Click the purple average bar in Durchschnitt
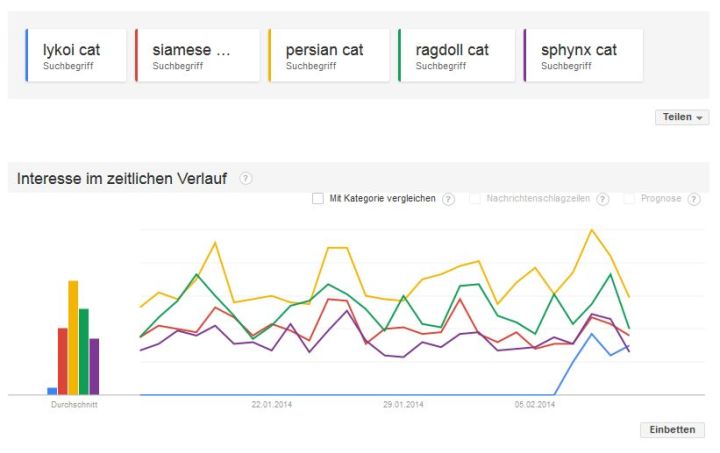This screenshot has width=720, height=453. click(94, 367)
